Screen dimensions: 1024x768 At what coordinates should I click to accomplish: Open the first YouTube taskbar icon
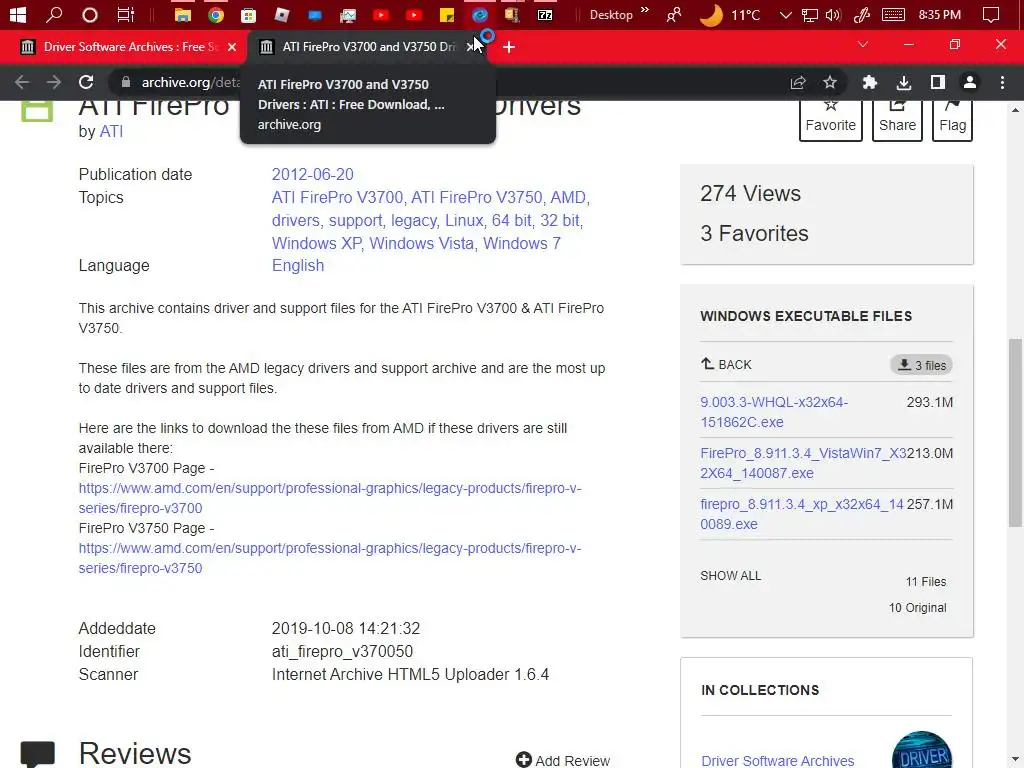point(381,14)
